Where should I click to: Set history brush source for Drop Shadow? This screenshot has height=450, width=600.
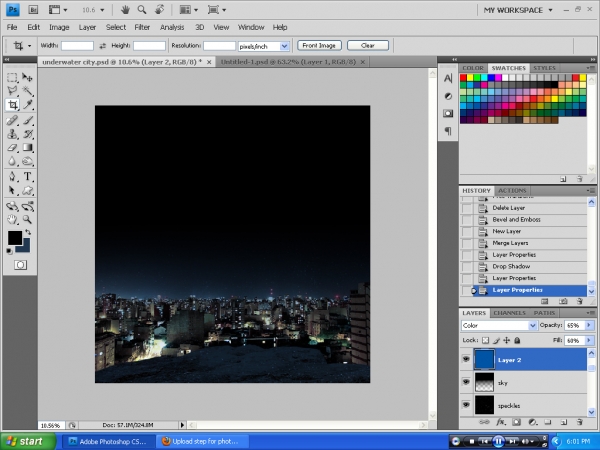[467, 267]
